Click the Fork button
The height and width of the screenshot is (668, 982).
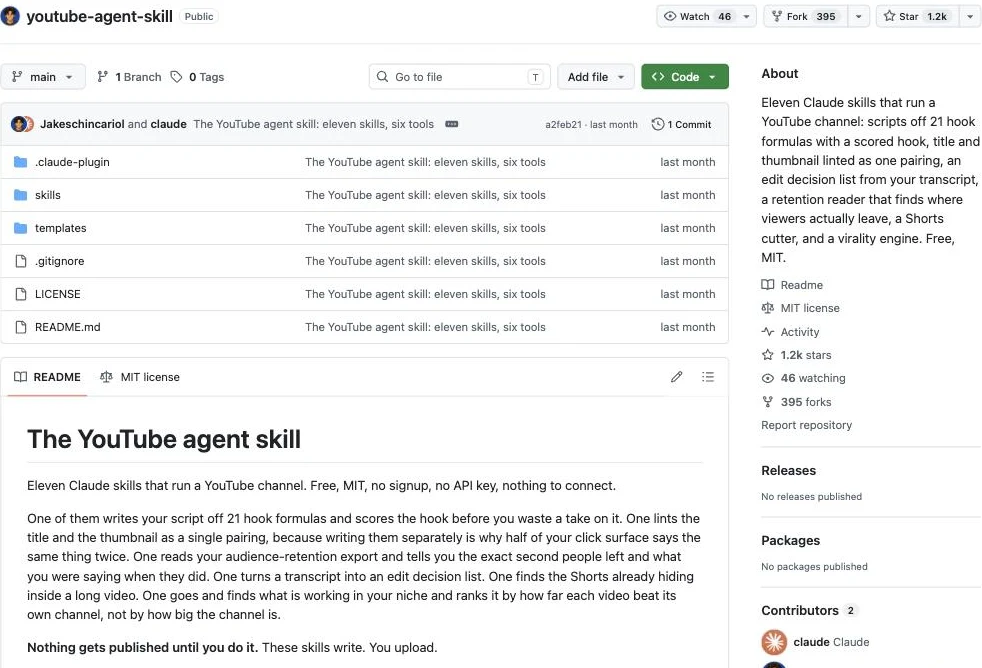coord(805,16)
